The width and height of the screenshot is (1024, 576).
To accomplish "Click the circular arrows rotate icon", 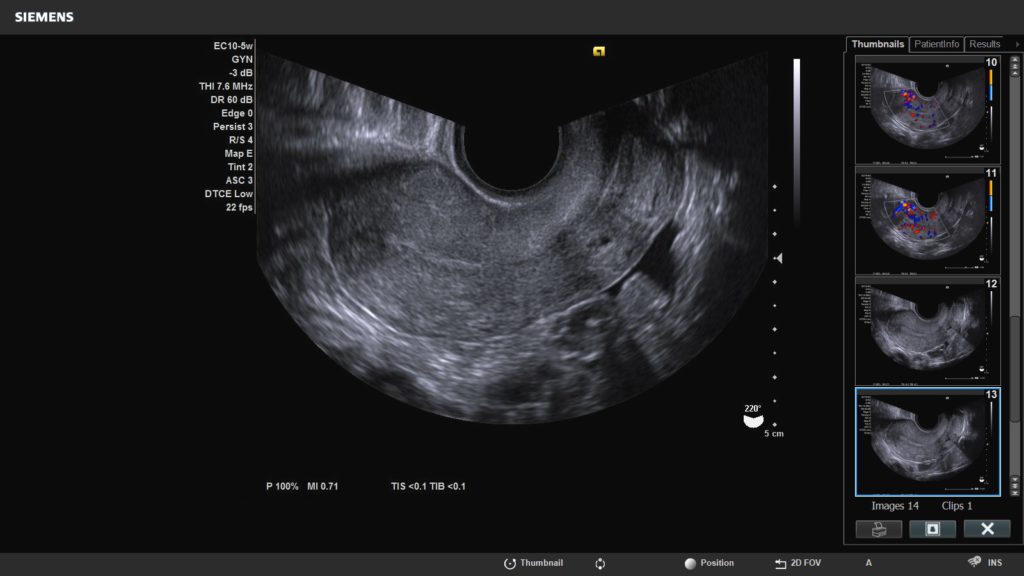I will [600, 563].
